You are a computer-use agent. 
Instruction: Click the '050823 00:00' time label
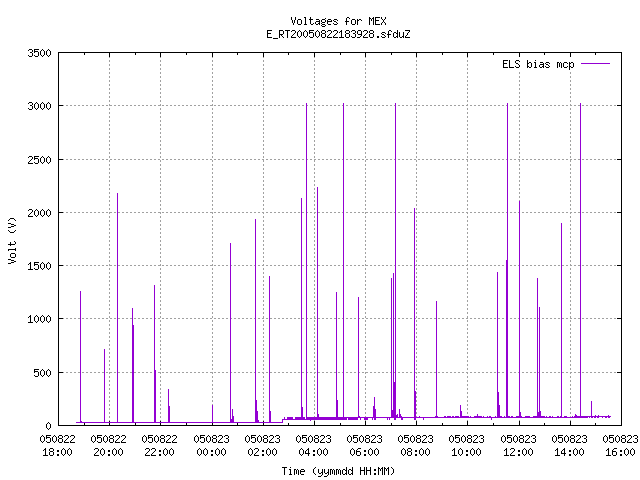click(211, 446)
